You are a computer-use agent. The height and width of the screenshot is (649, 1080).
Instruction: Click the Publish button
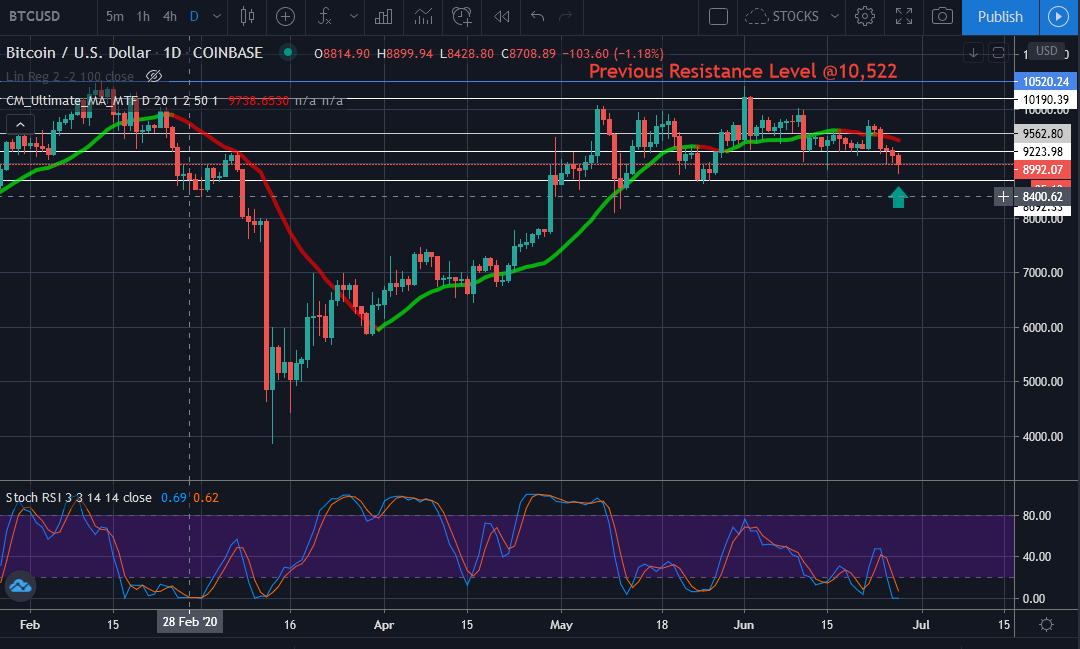point(1000,16)
